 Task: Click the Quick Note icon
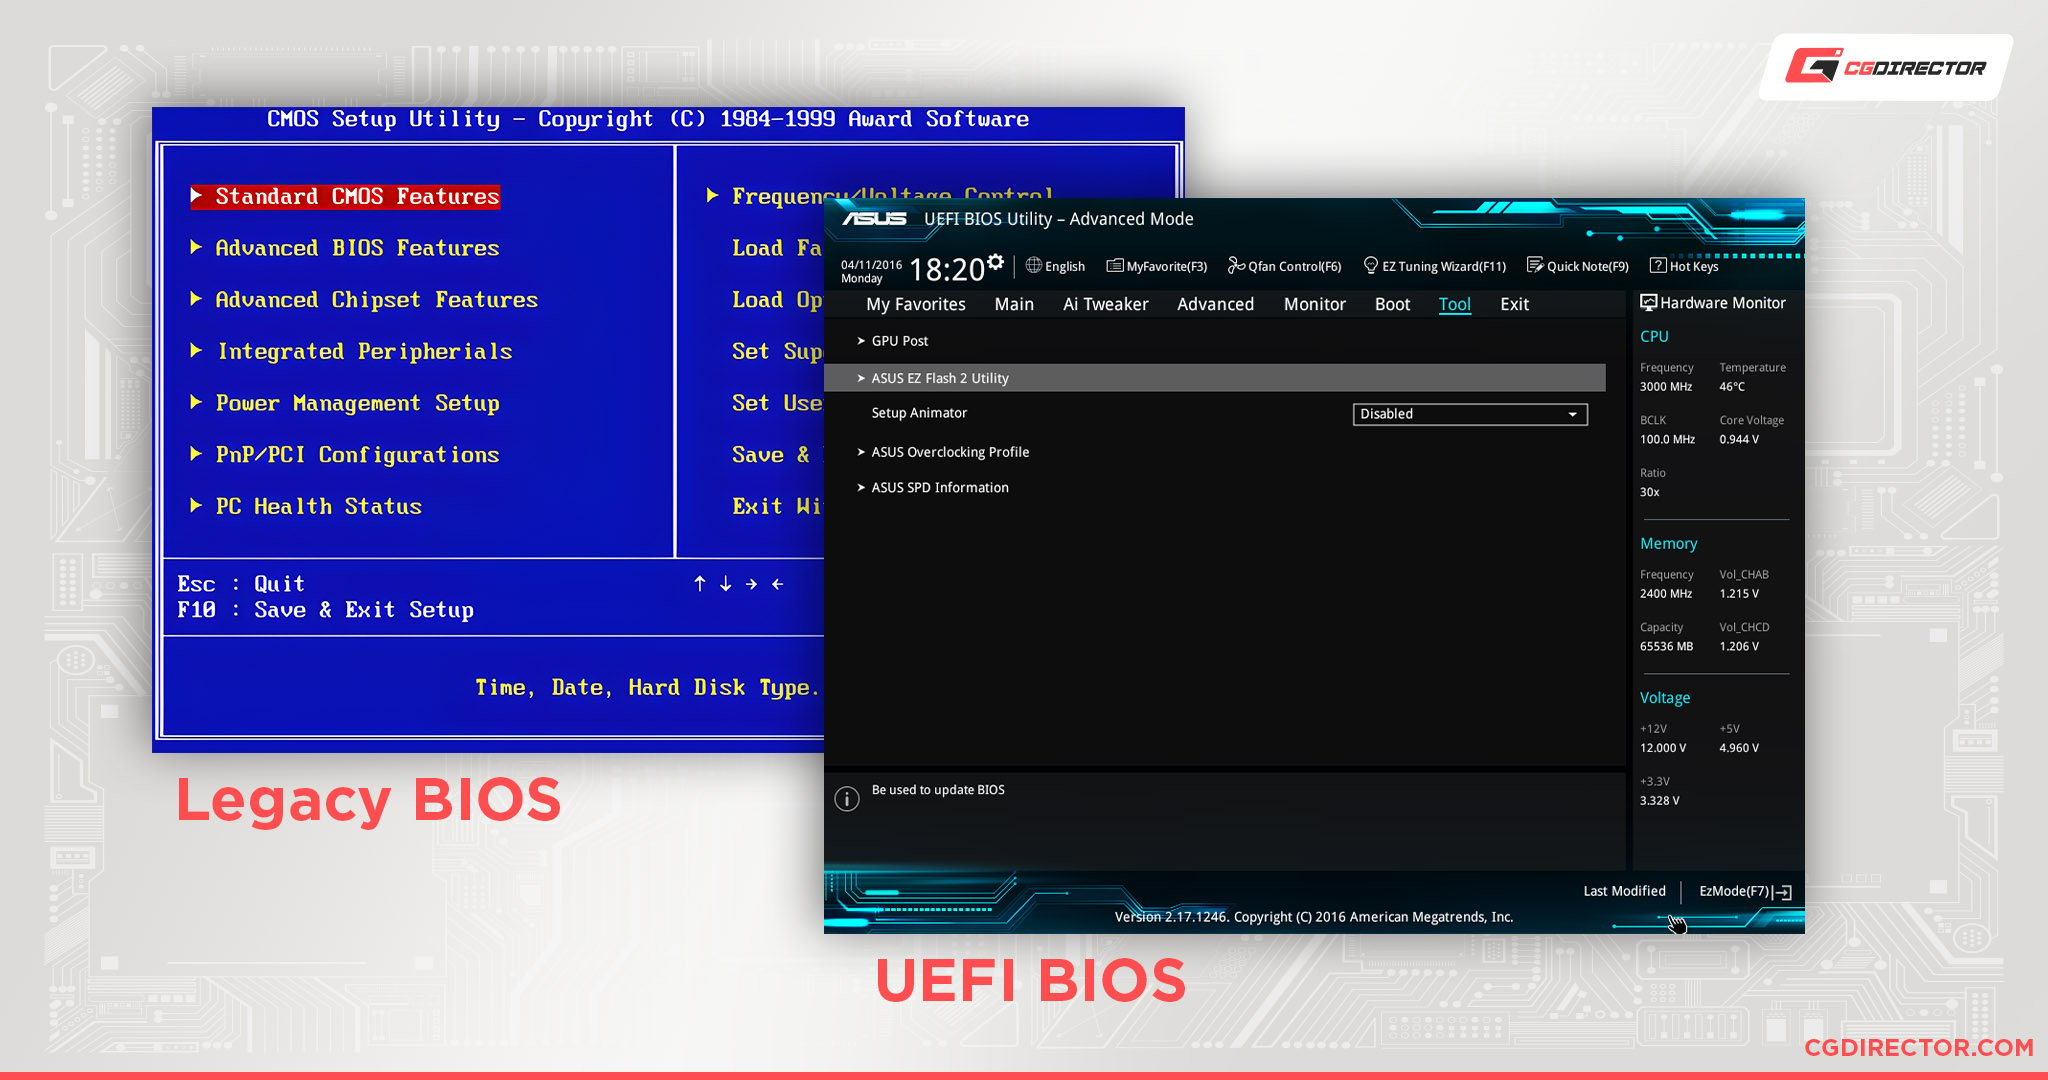[1532, 266]
